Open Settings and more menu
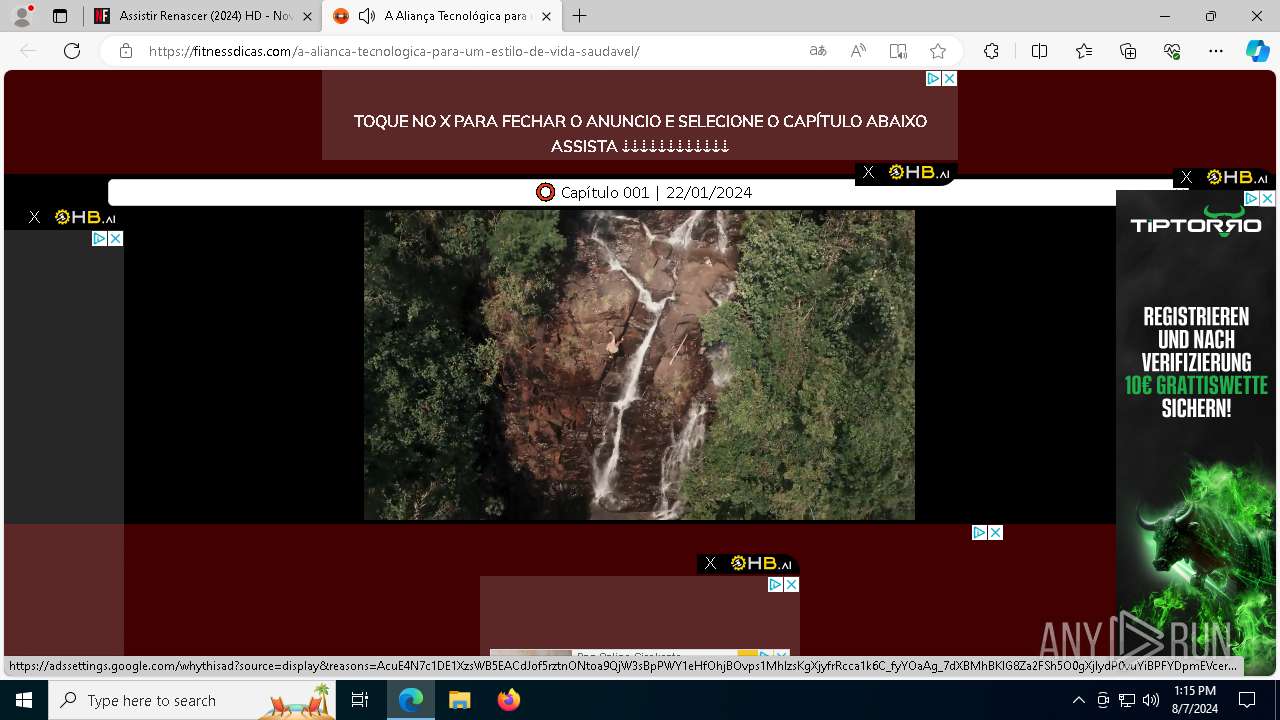Screen dimensions: 1280x720 point(1216,51)
